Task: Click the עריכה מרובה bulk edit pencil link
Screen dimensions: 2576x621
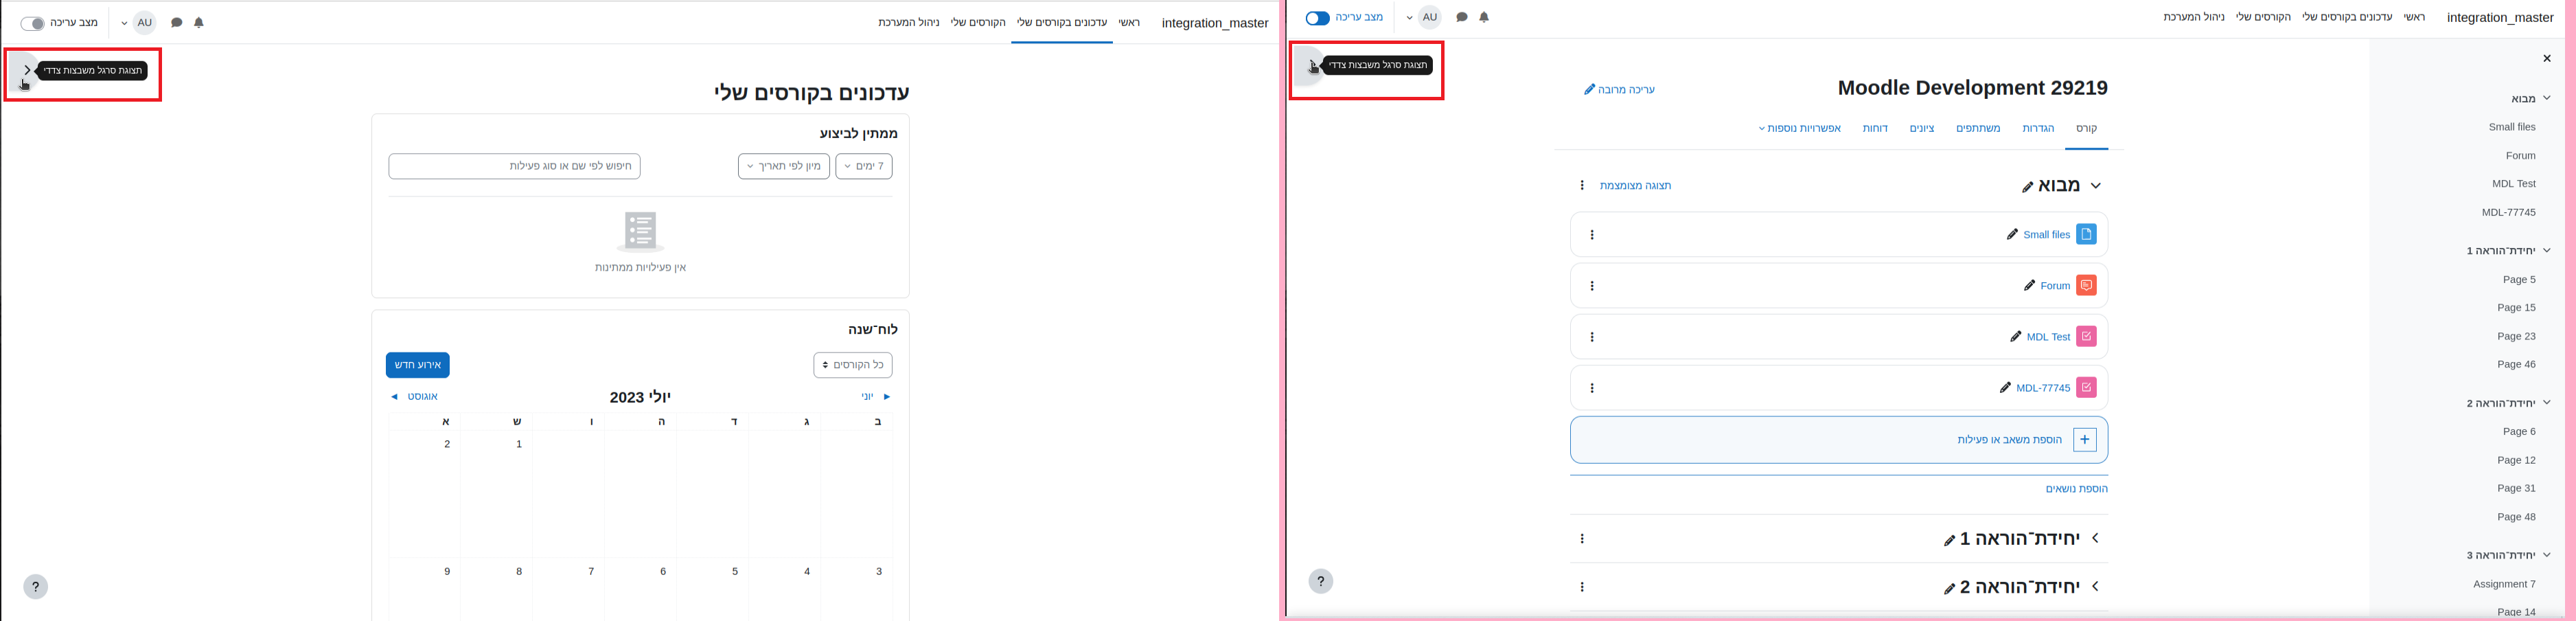Action: point(1619,89)
